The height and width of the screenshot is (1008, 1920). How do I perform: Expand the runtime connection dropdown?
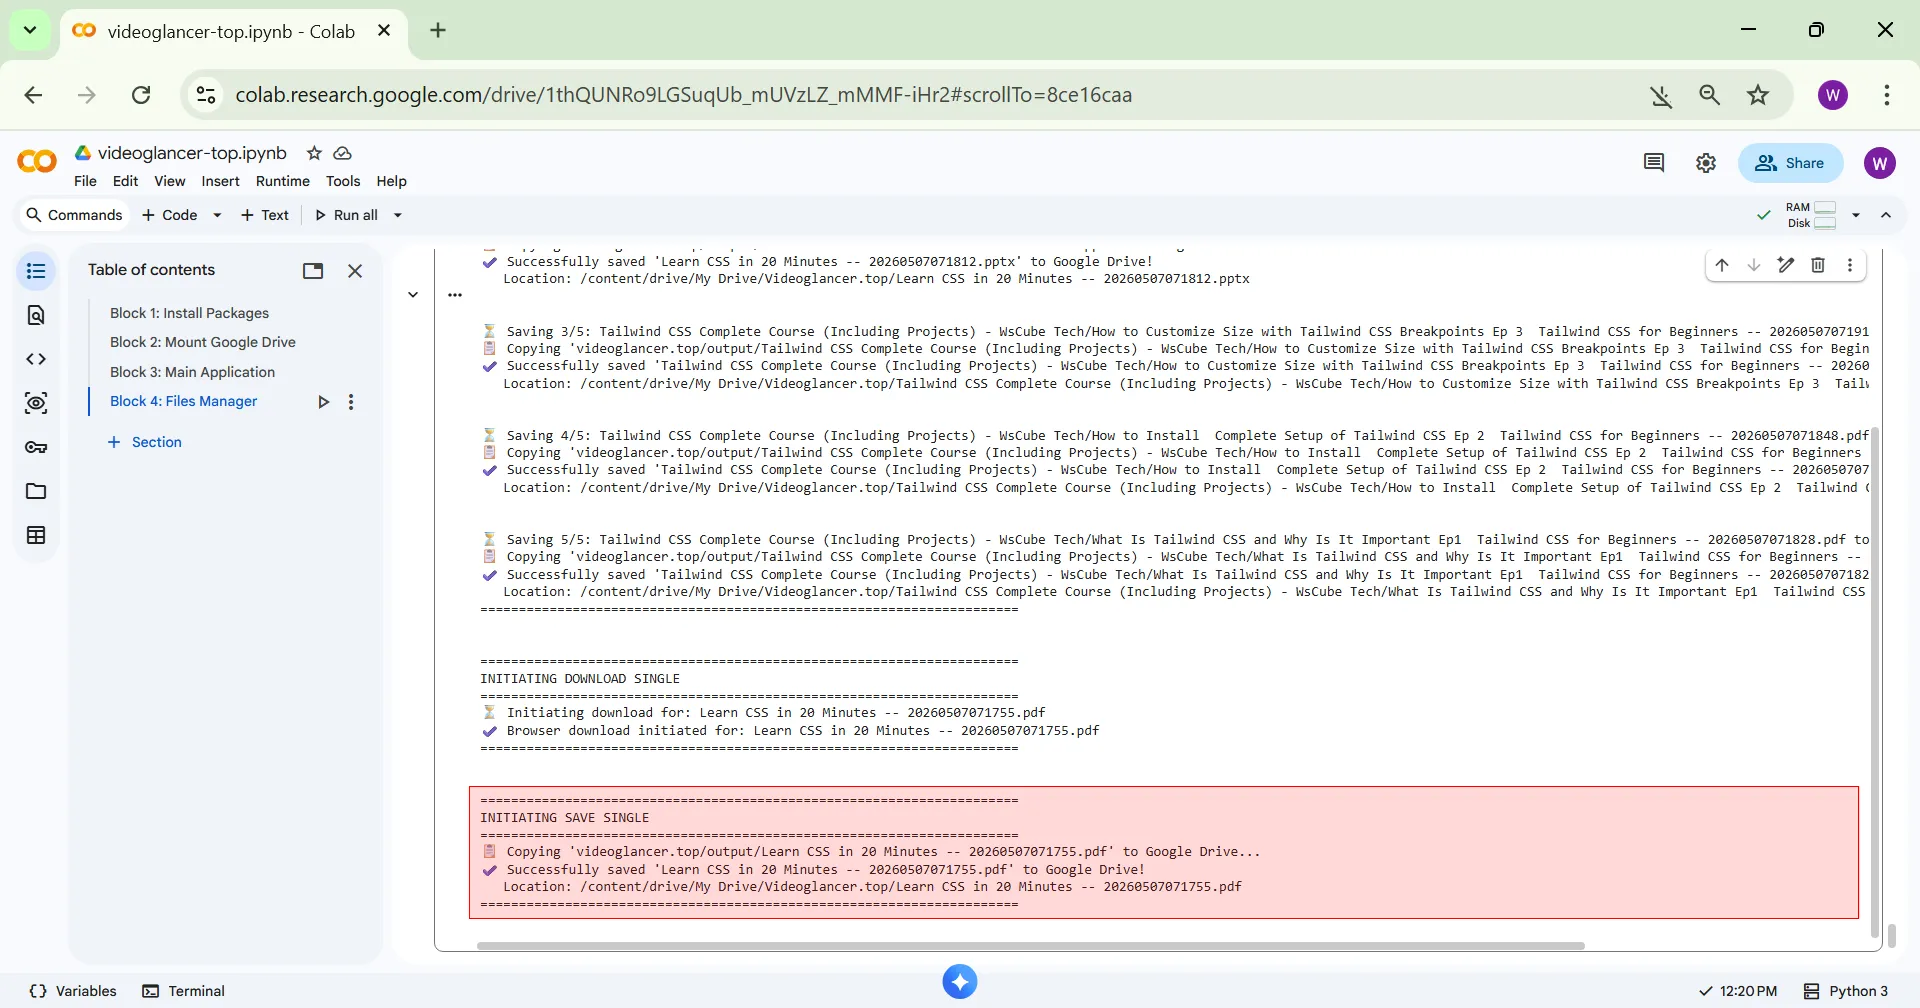pos(1856,215)
